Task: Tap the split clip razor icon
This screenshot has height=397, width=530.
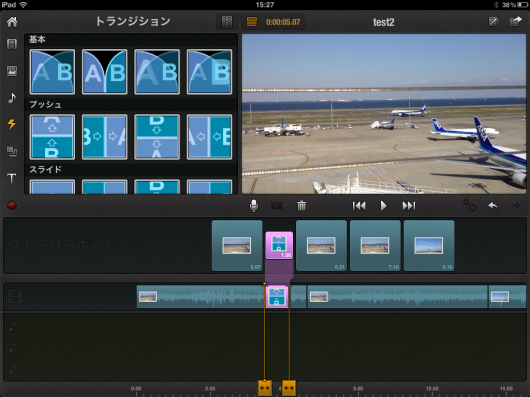Action: 277,205
